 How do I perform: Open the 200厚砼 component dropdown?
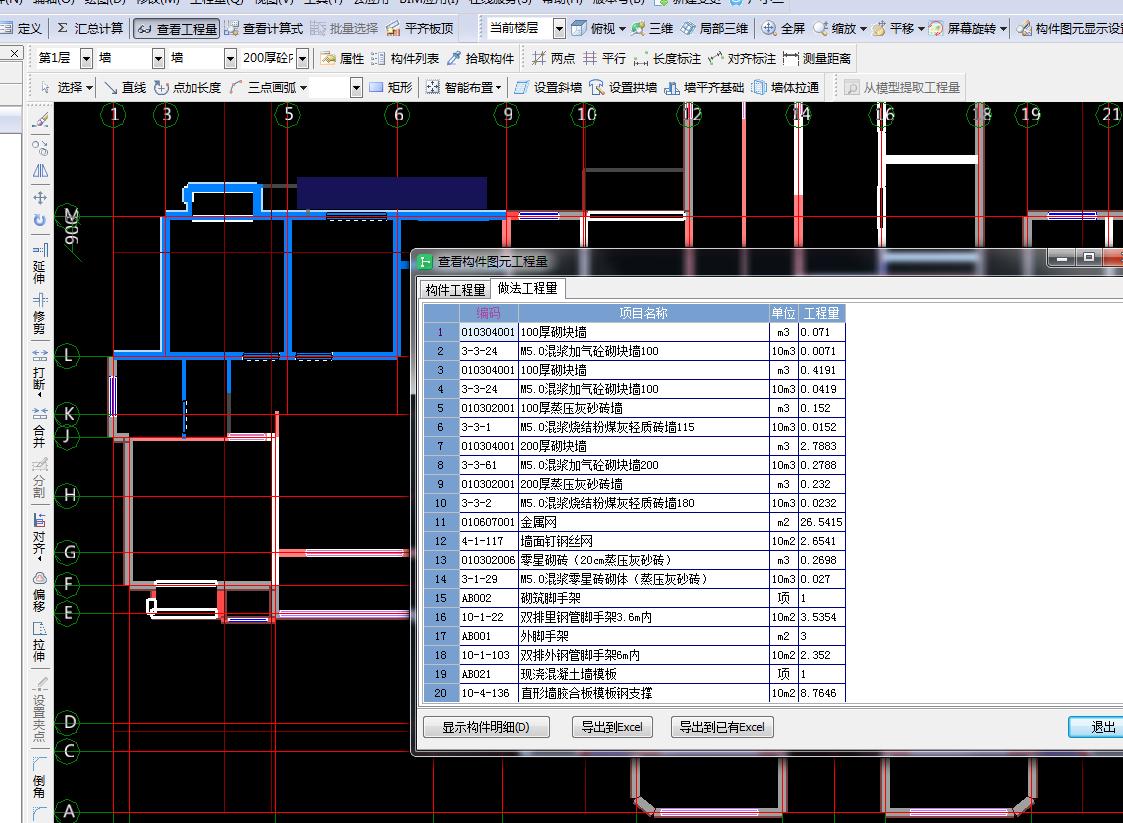[303, 58]
